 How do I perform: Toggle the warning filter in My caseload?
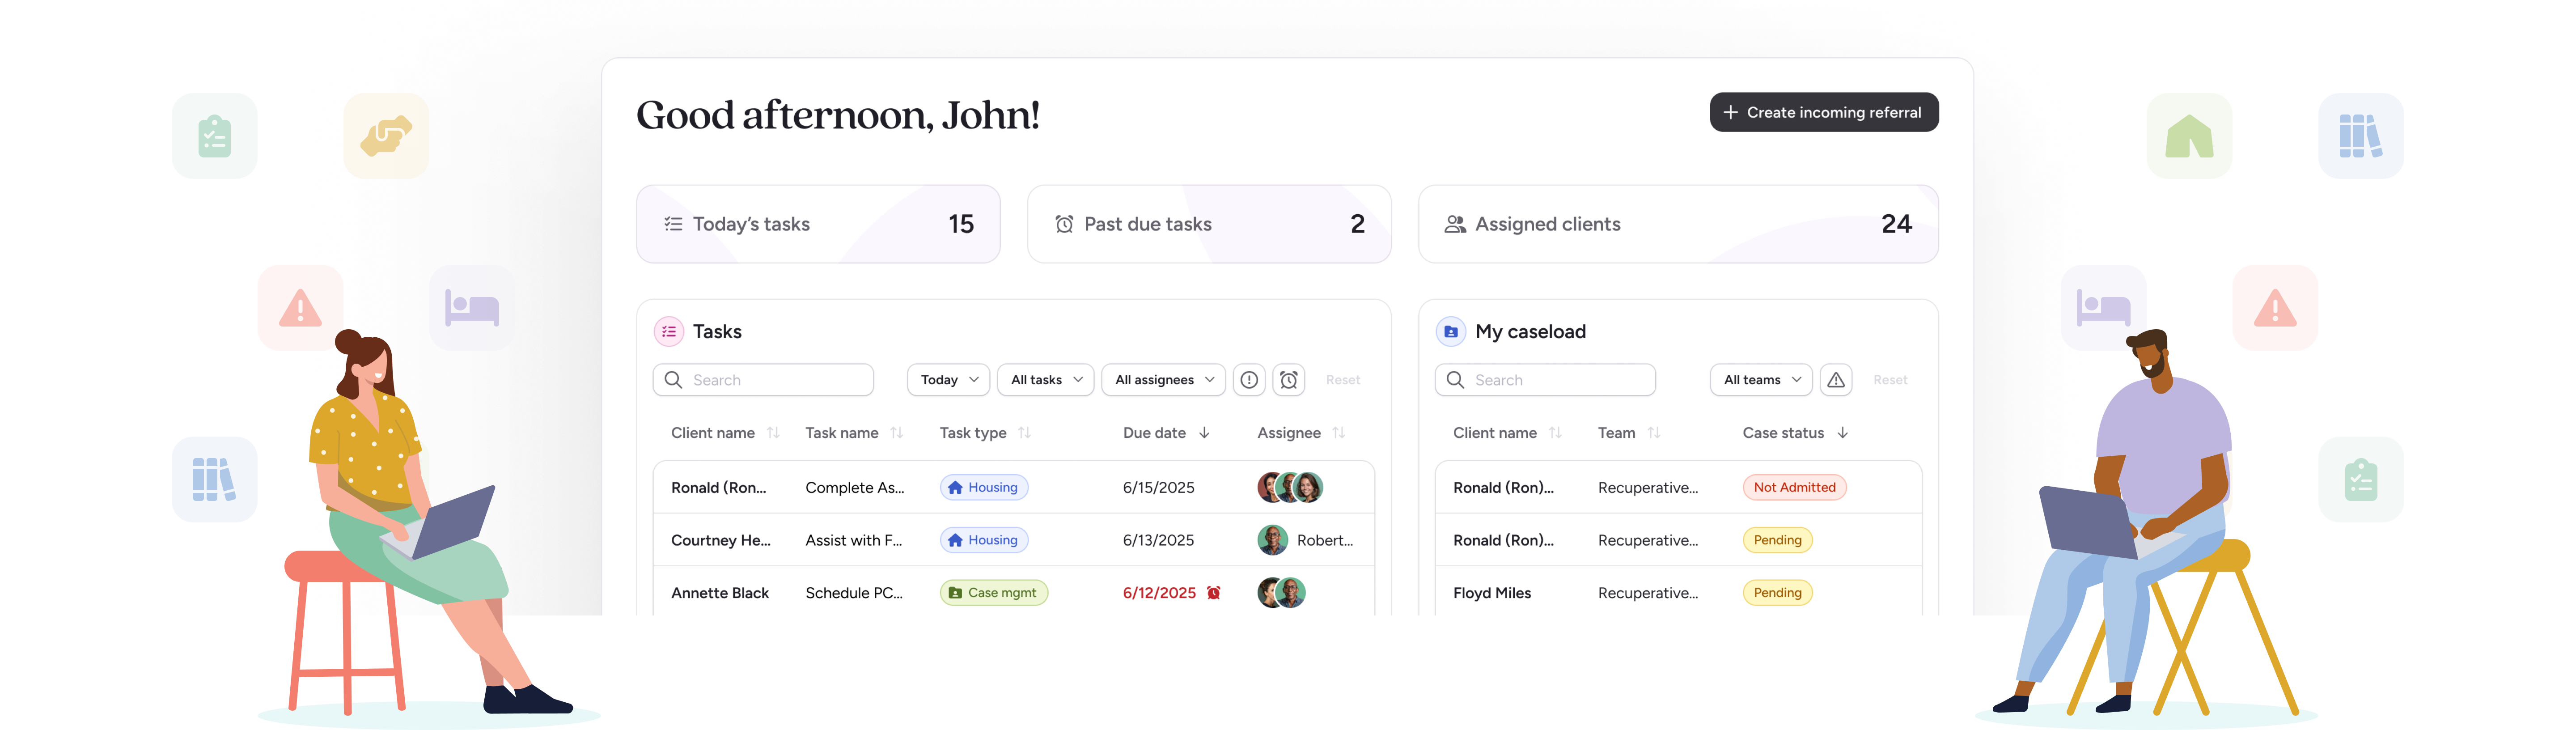[x=1836, y=380]
